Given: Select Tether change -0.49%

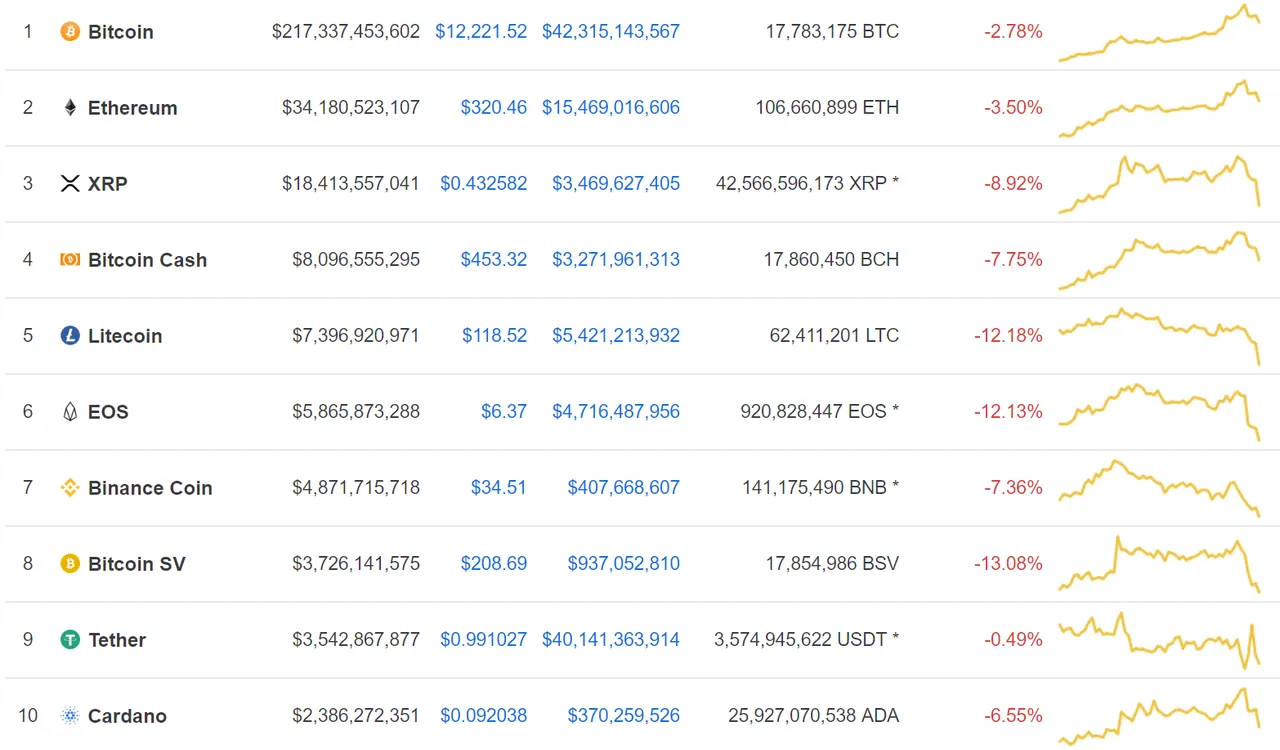Looking at the screenshot, I should coord(1013,640).
